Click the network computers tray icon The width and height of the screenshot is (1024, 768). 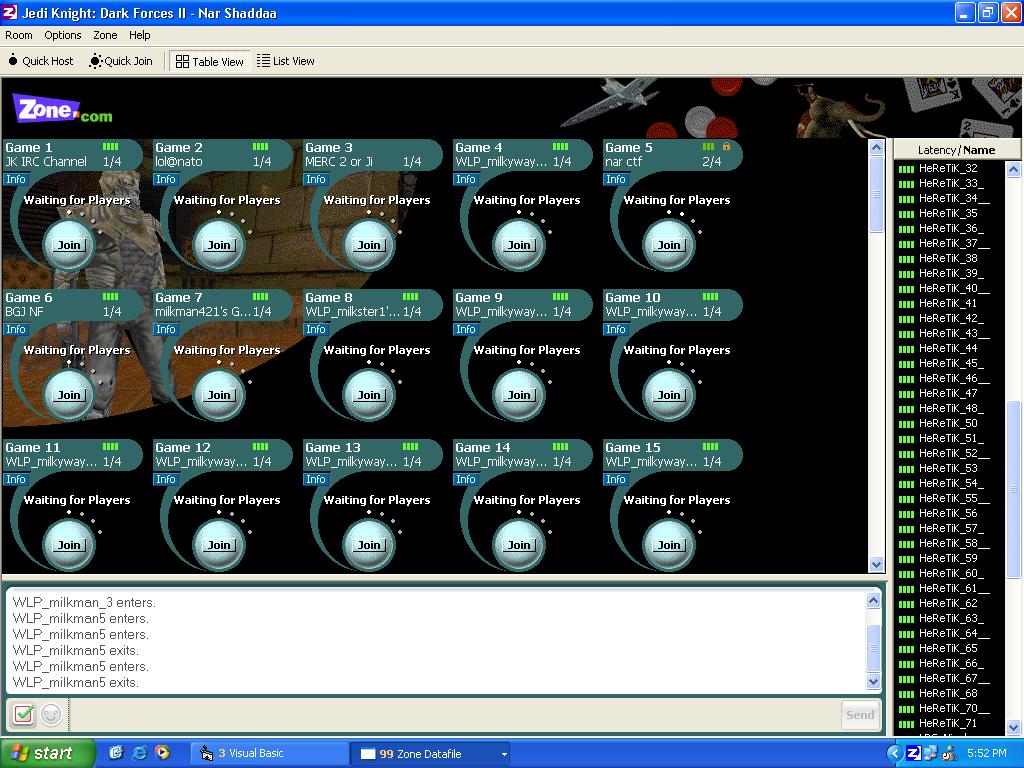[x=931, y=754]
